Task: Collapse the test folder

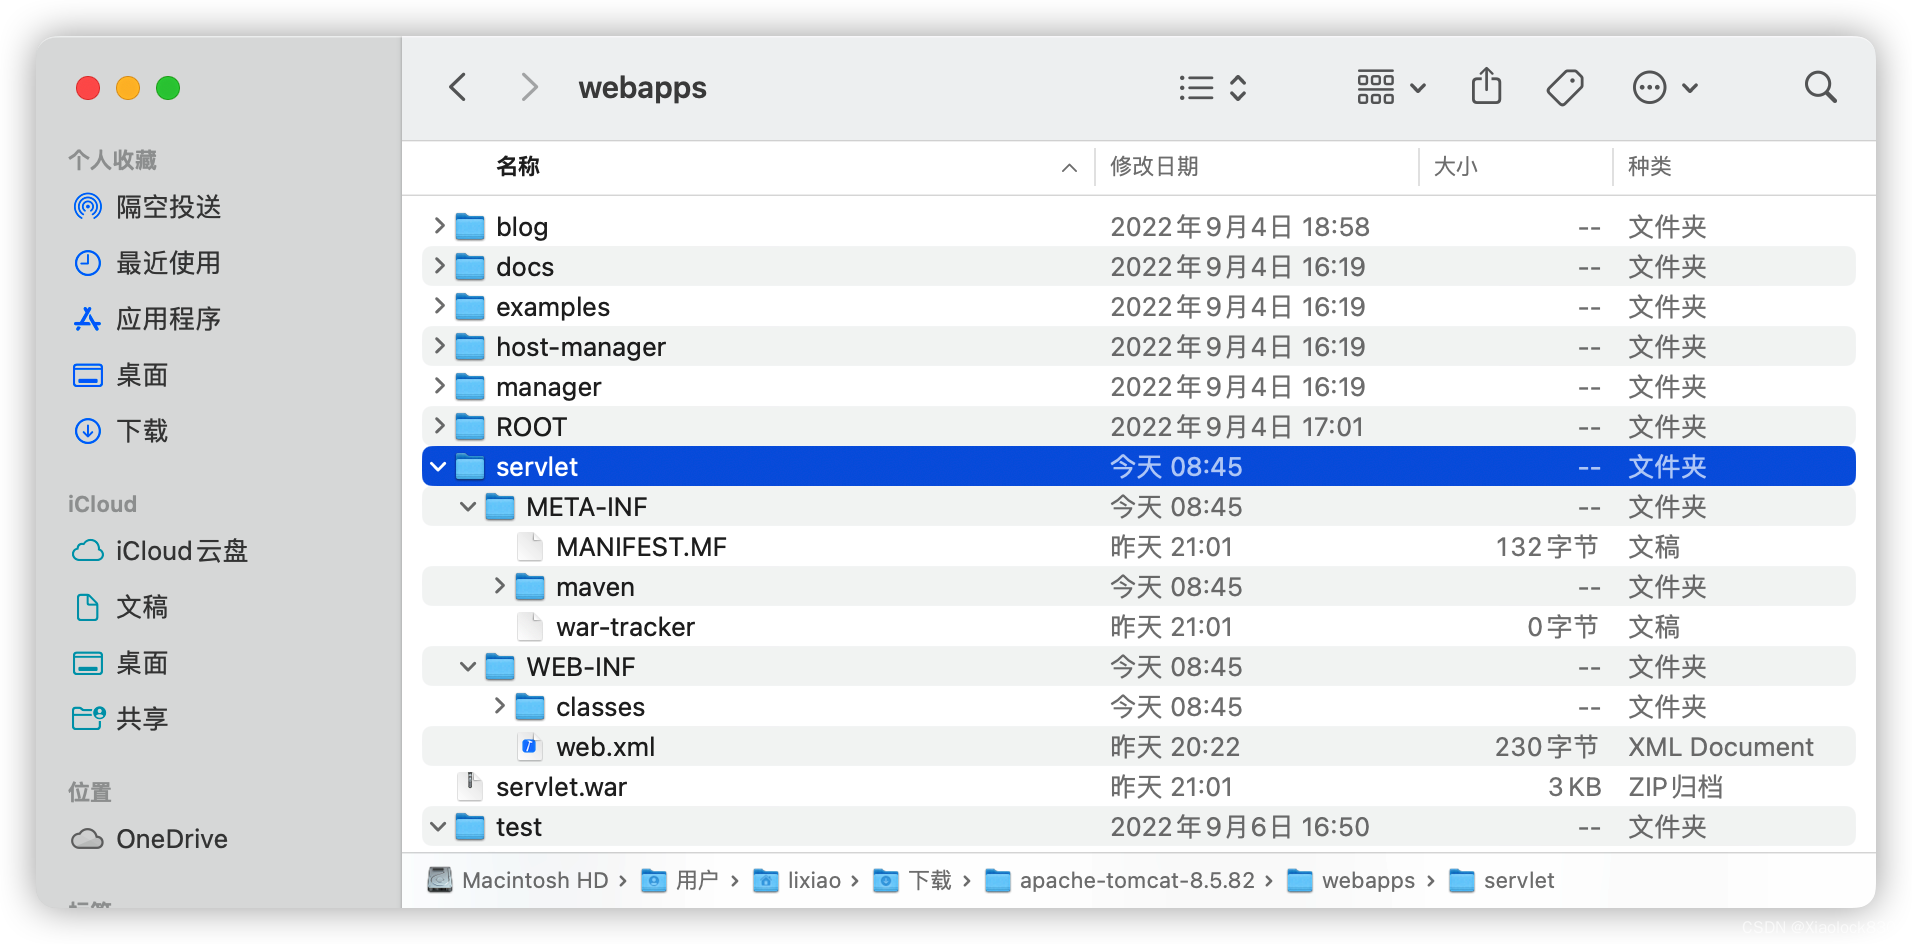Action: [x=438, y=827]
